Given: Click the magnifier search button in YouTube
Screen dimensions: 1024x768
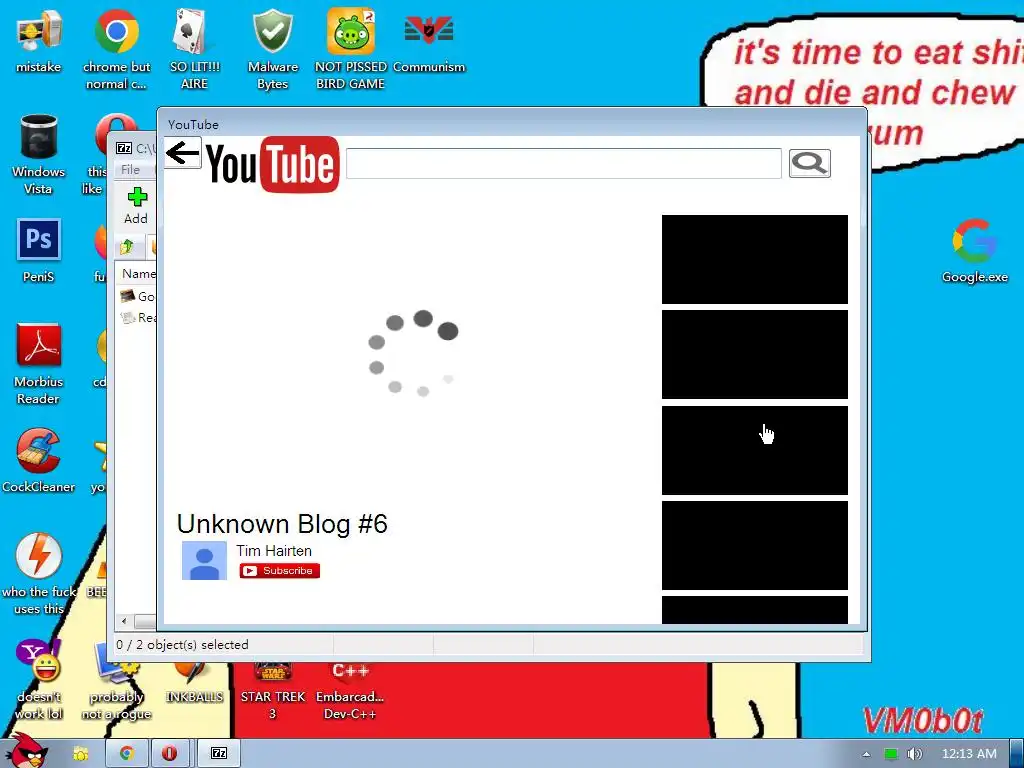Looking at the screenshot, I should [810, 163].
